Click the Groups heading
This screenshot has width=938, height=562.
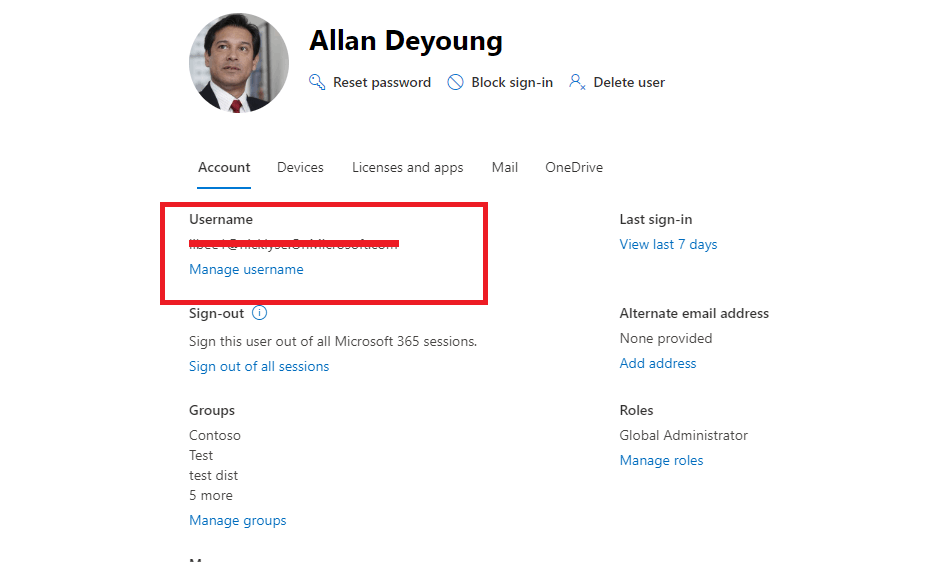(212, 411)
